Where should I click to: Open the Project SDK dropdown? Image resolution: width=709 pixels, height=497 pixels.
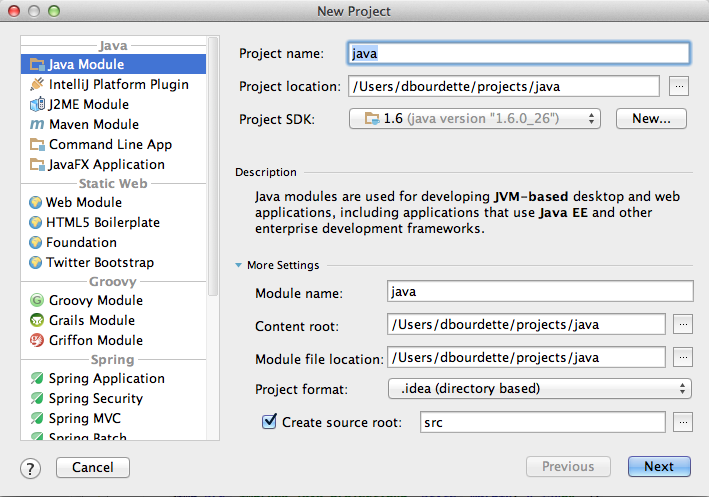pos(474,118)
